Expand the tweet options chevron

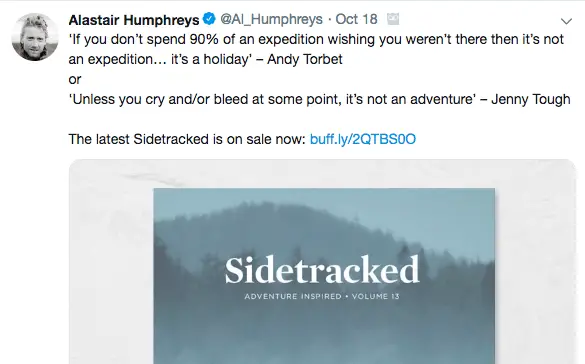pyautogui.click(x=566, y=21)
